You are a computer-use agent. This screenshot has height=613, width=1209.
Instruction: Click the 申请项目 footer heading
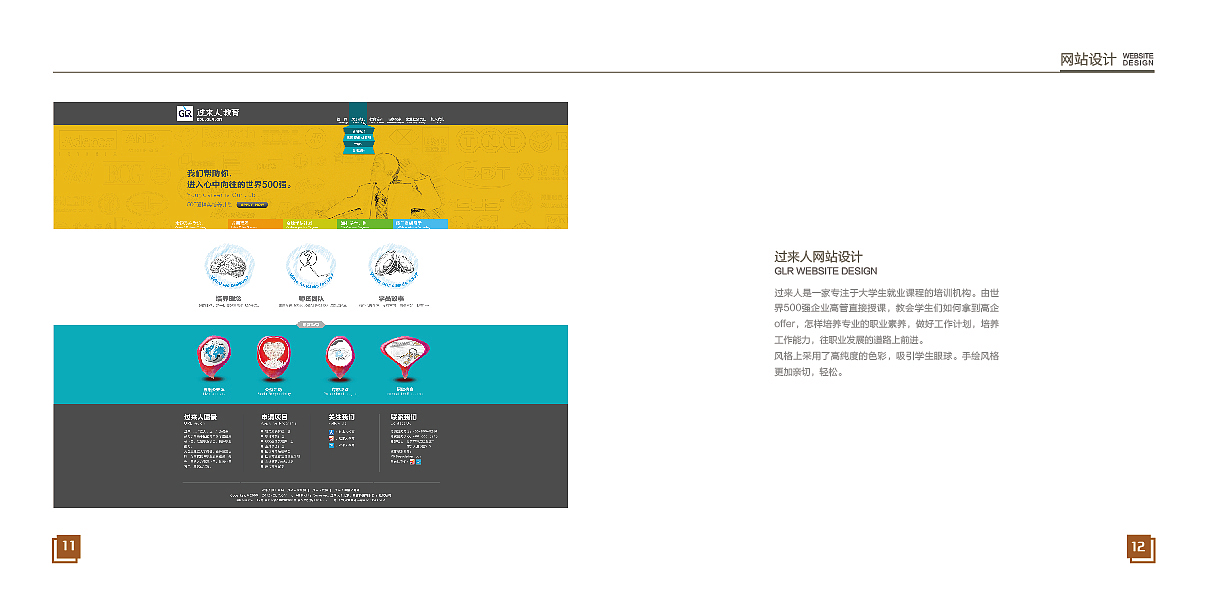(x=274, y=417)
